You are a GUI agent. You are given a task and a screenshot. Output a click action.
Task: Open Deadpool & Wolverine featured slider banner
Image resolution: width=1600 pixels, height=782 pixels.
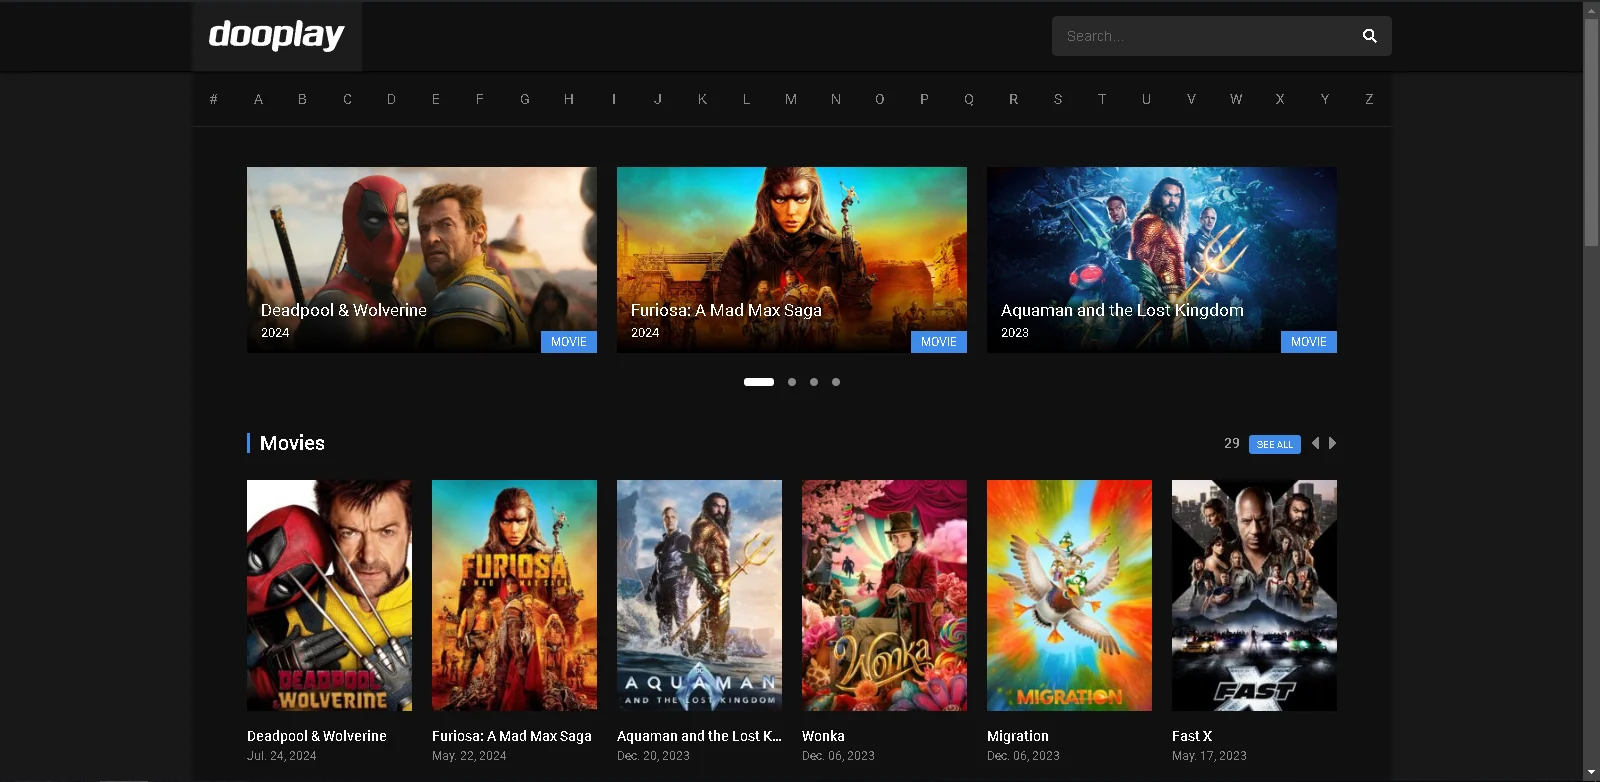pyautogui.click(x=422, y=260)
